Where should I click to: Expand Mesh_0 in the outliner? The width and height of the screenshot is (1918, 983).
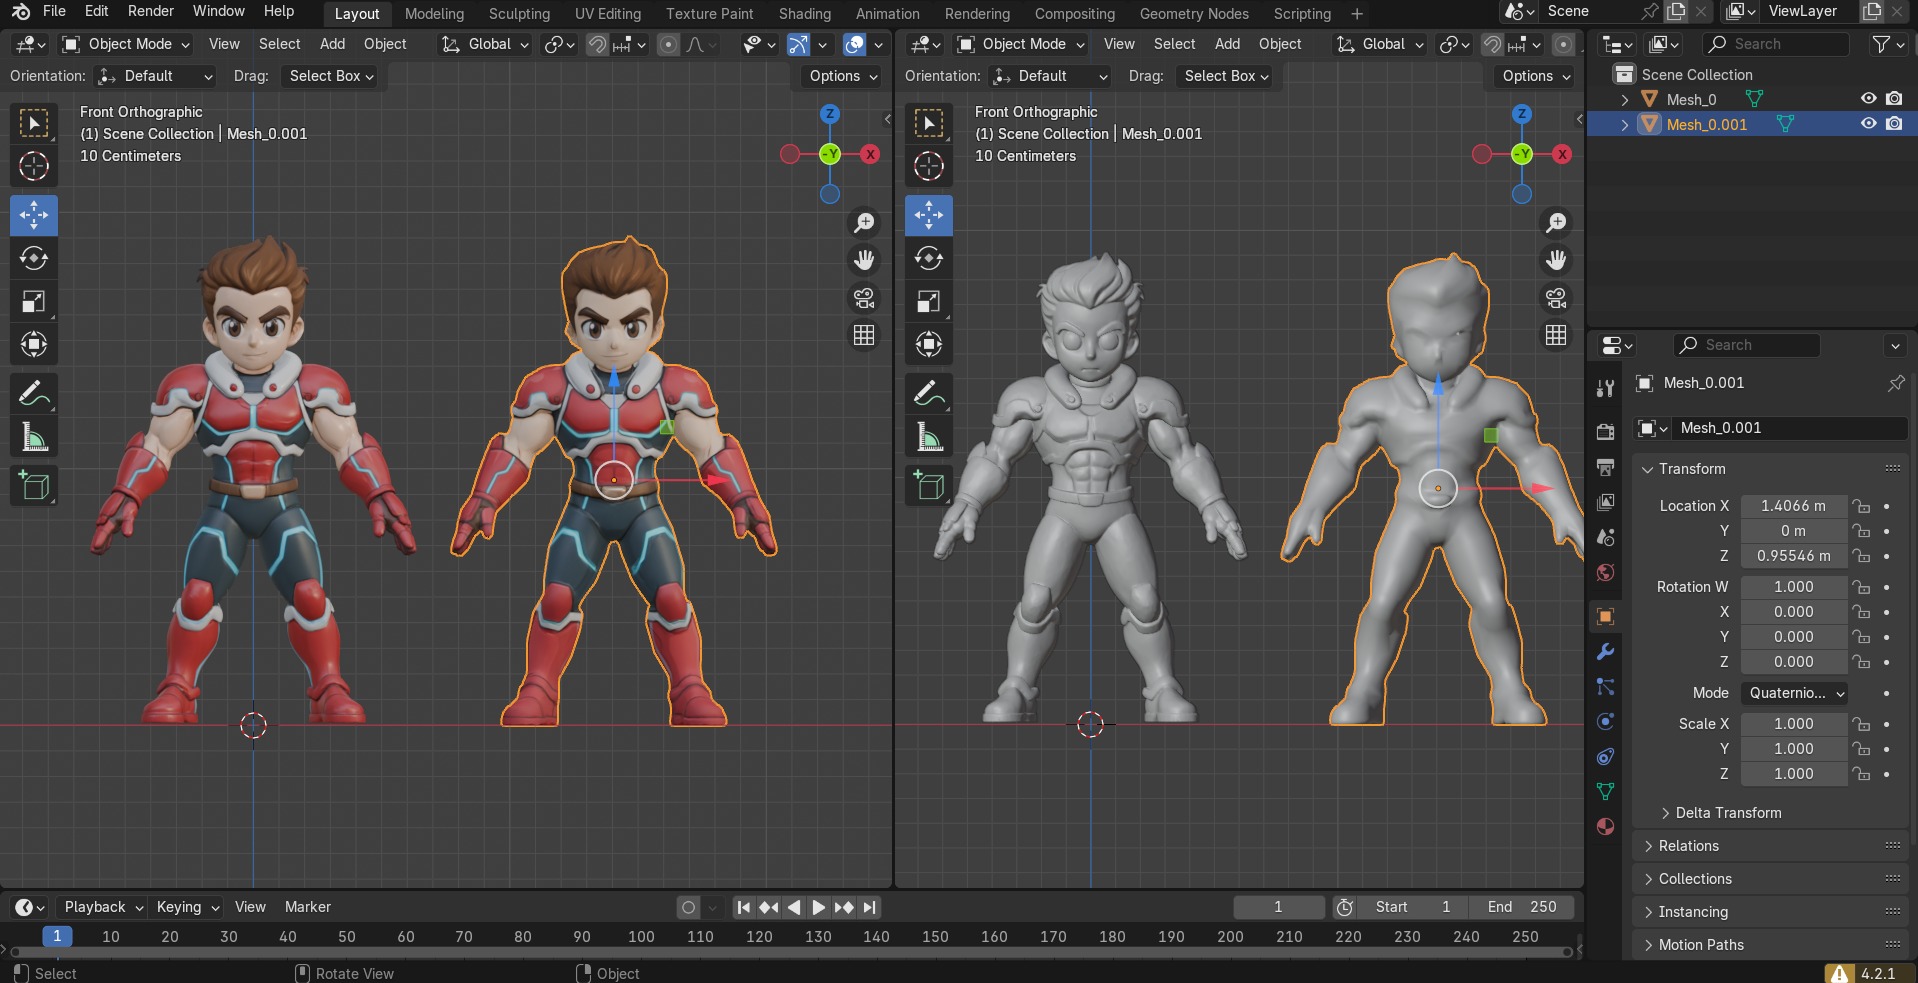click(1625, 99)
